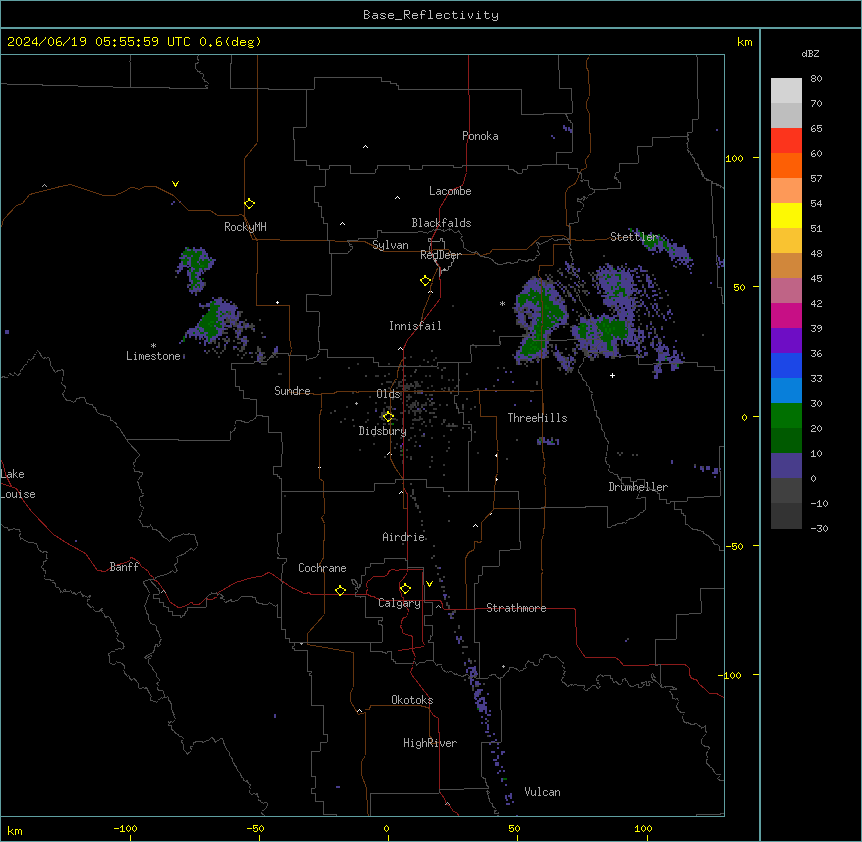Click the RedDeer city label
Viewport: 862px width, 842px height.
coord(440,255)
